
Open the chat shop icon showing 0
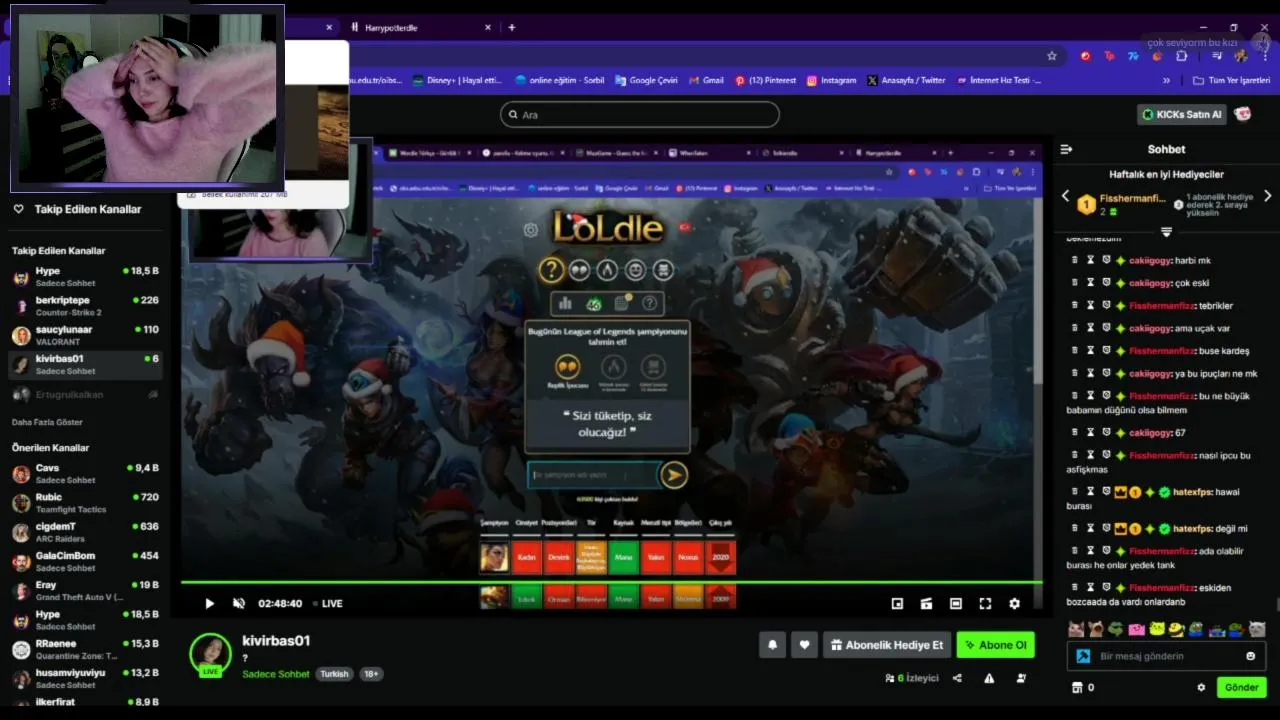(1082, 687)
